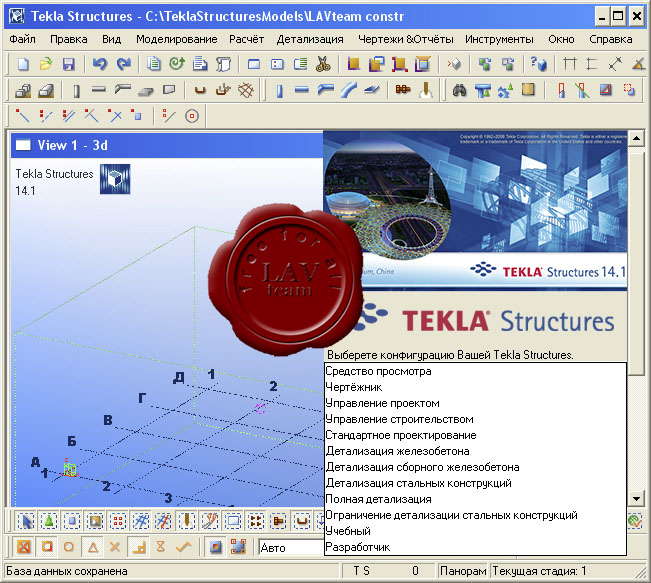Click the help question mark cube icon
Image resolution: width=651 pixels, height=583 pixels.
pos(538,64)
